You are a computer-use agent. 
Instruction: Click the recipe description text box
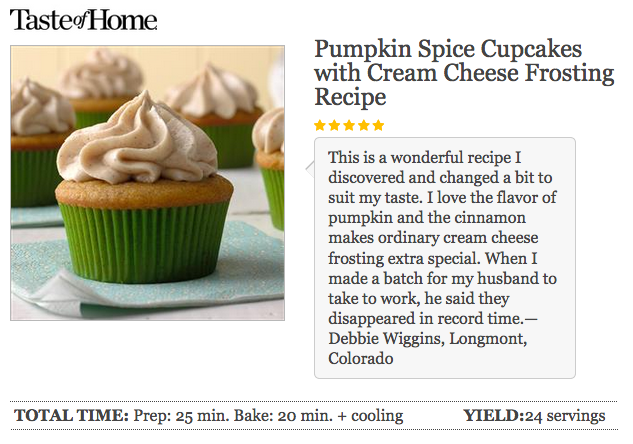coord(444,257)
